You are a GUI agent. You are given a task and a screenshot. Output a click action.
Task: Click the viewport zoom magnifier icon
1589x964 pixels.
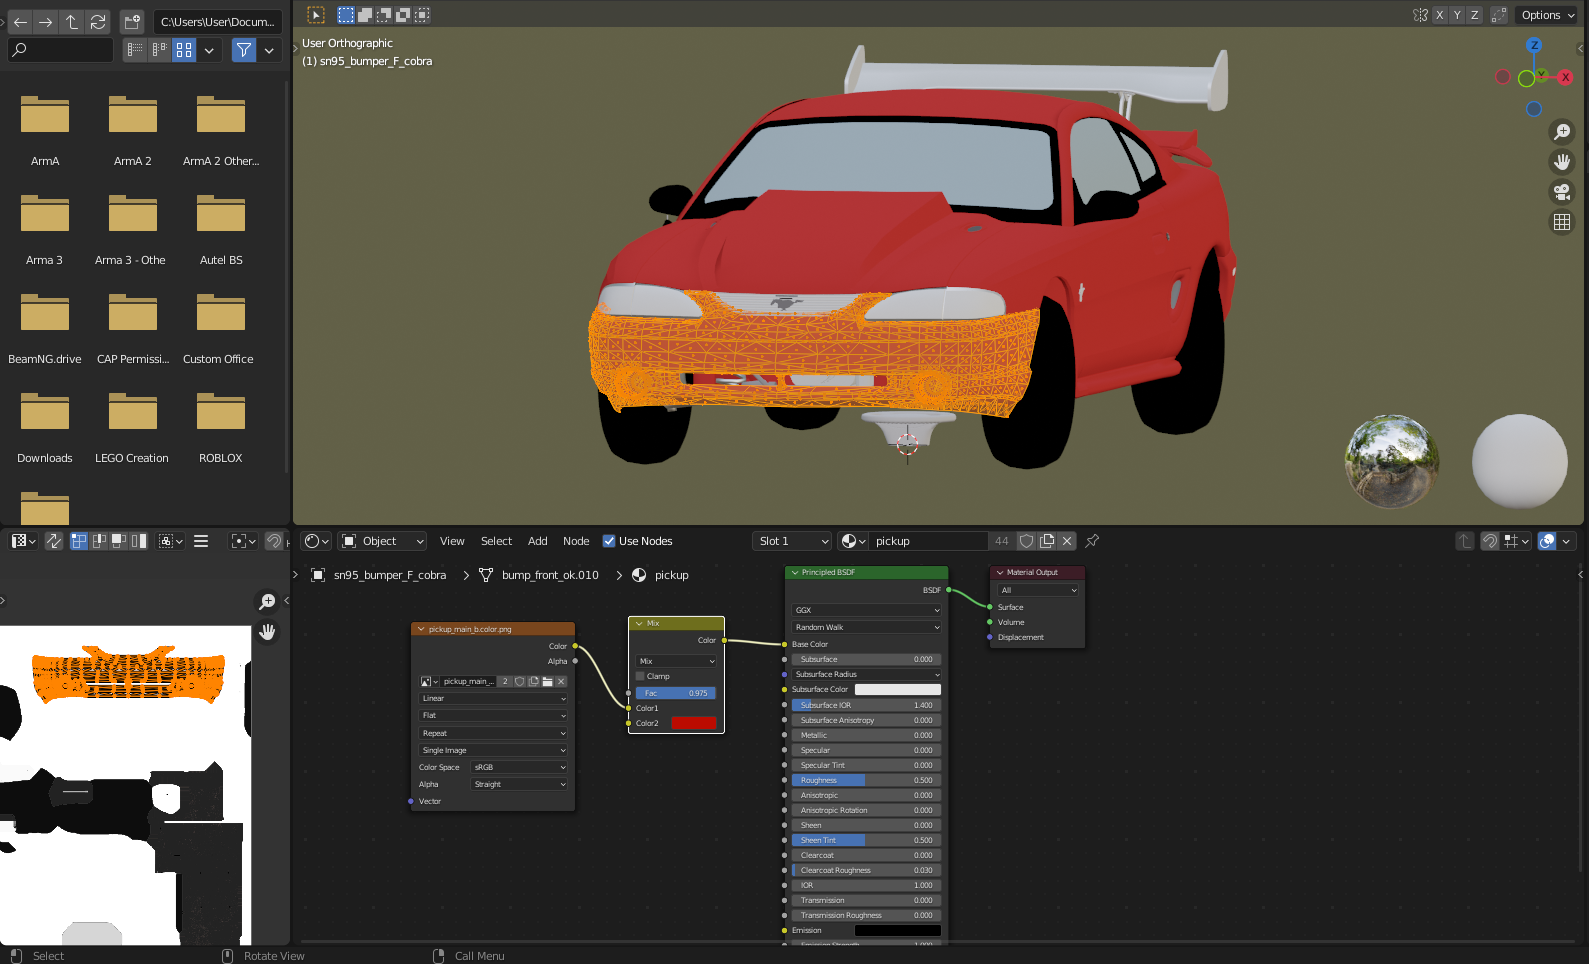pyautogui.click(x=1561, y=132)
